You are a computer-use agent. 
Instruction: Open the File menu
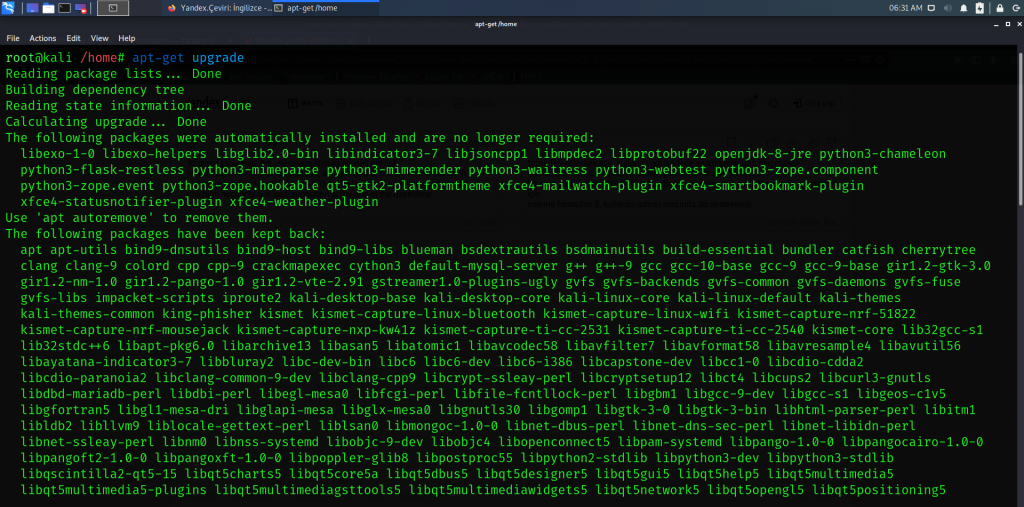13,38
